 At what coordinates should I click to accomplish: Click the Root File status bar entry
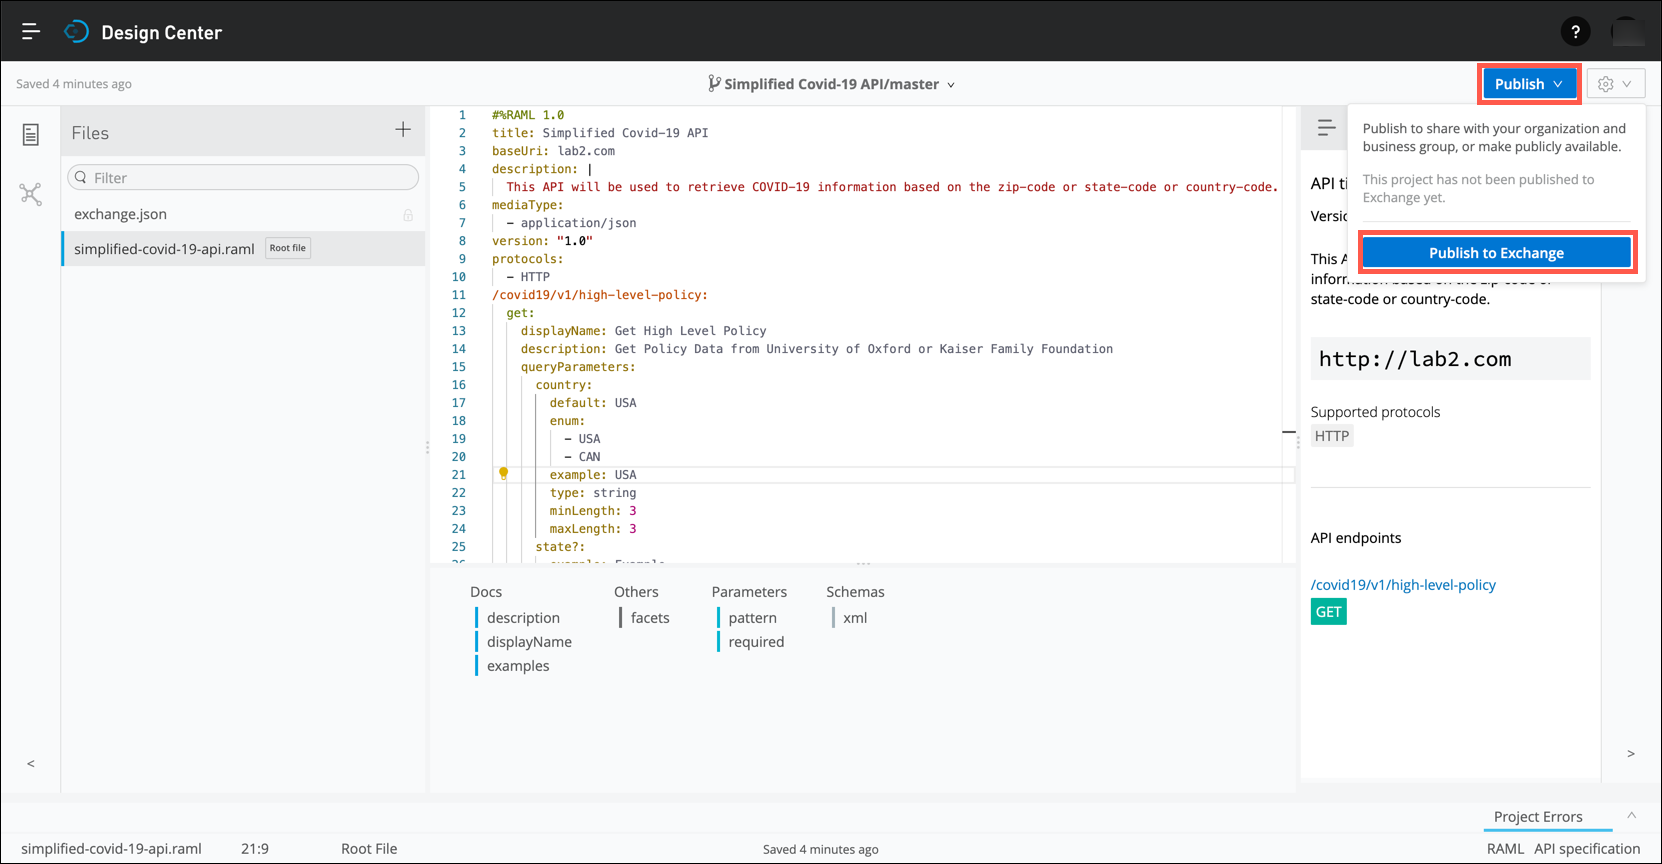coord(369,849)
